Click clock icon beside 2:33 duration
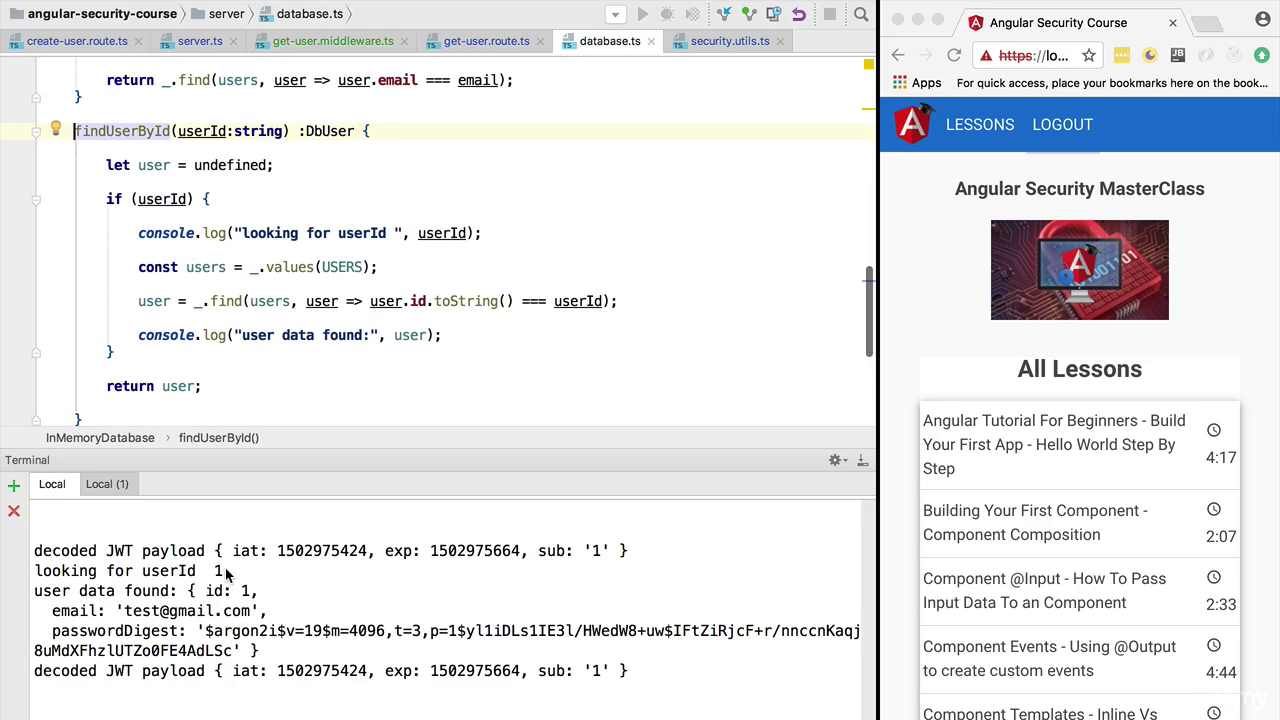 (1214, 577)
